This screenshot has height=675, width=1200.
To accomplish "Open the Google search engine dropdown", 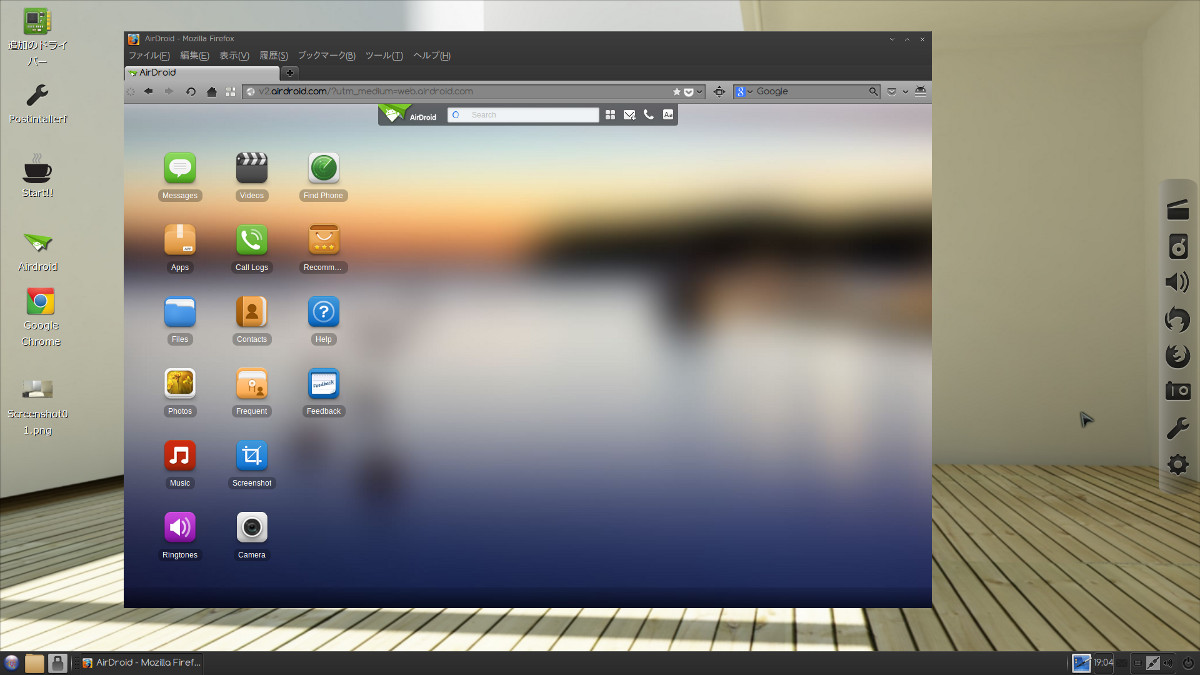I will pos(745,91).
